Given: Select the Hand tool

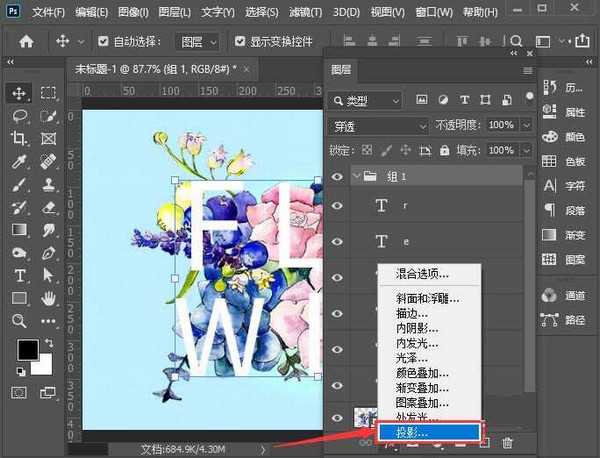Looking at the screenshot, I should click(47, 298).
